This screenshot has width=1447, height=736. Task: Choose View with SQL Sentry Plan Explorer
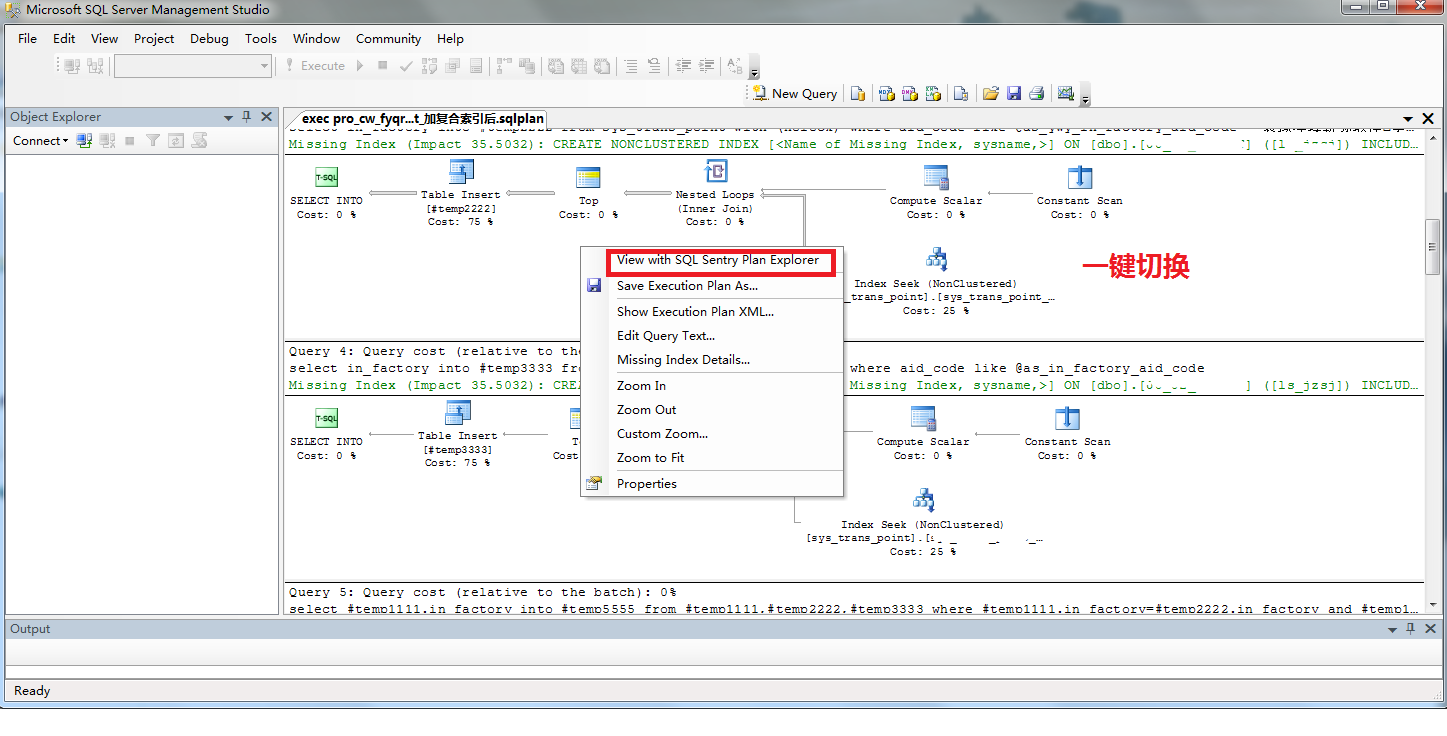(719, 261)
